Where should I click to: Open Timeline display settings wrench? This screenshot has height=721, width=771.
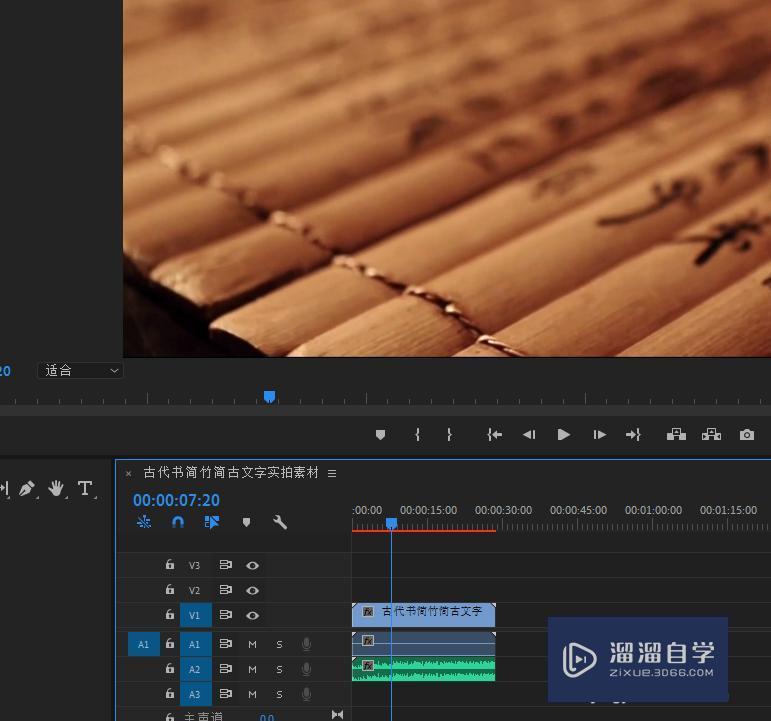coord(280,522)
